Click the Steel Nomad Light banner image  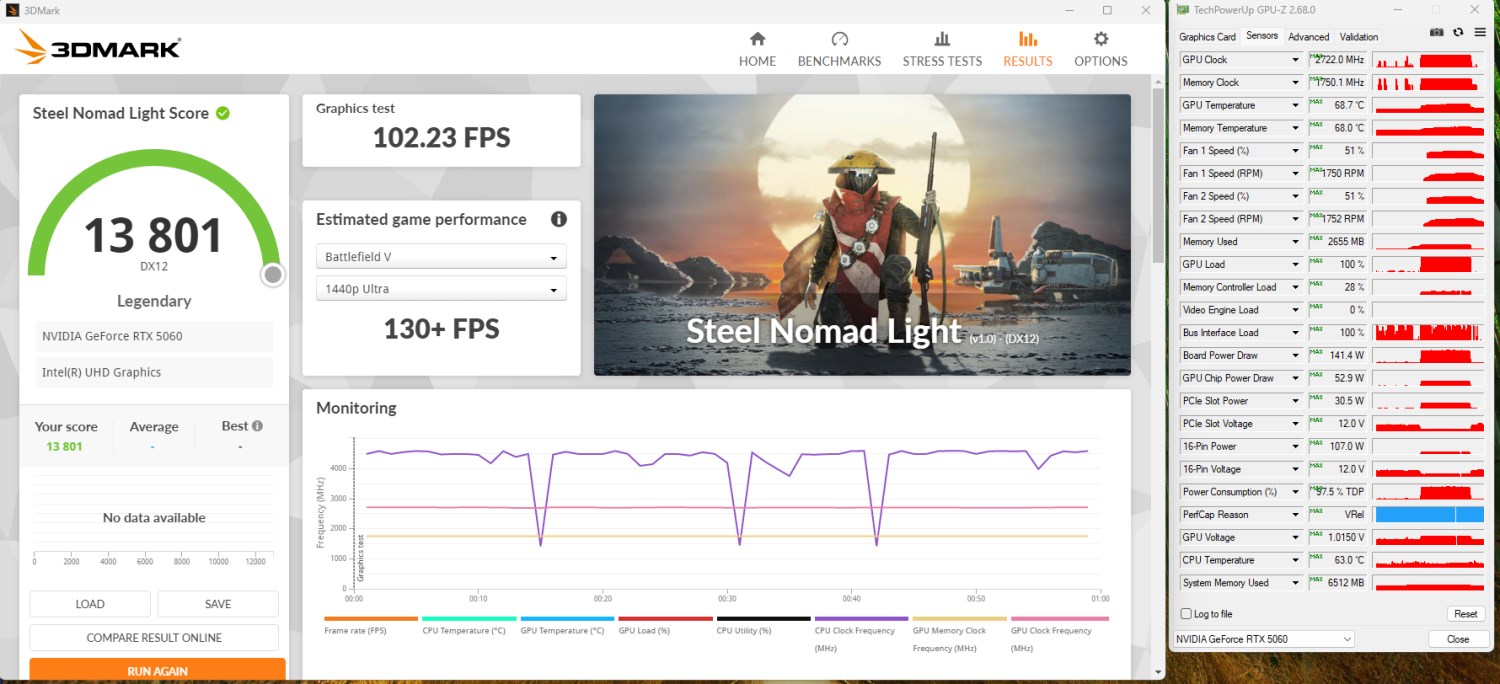[862, 235]
